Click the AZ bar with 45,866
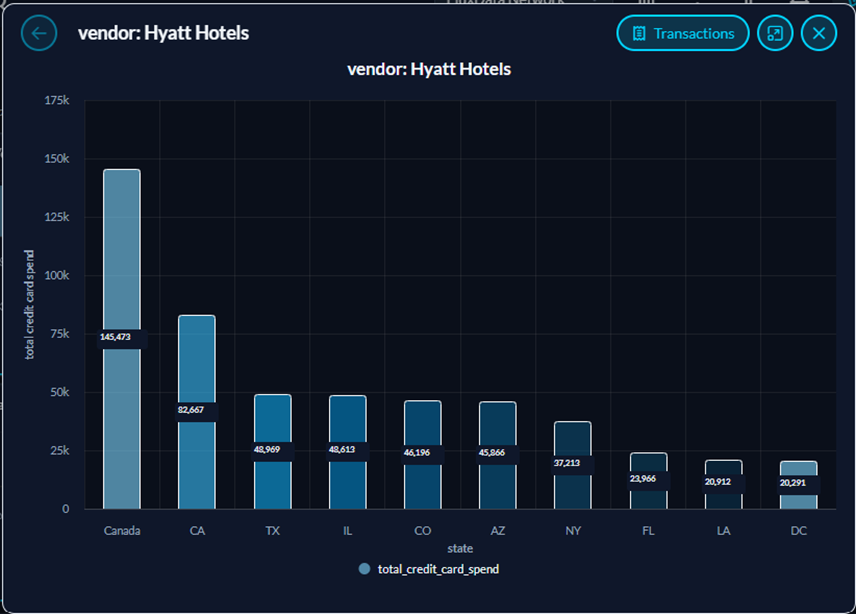Viewport: 856px width, 614px height. [x=497, y=455]
